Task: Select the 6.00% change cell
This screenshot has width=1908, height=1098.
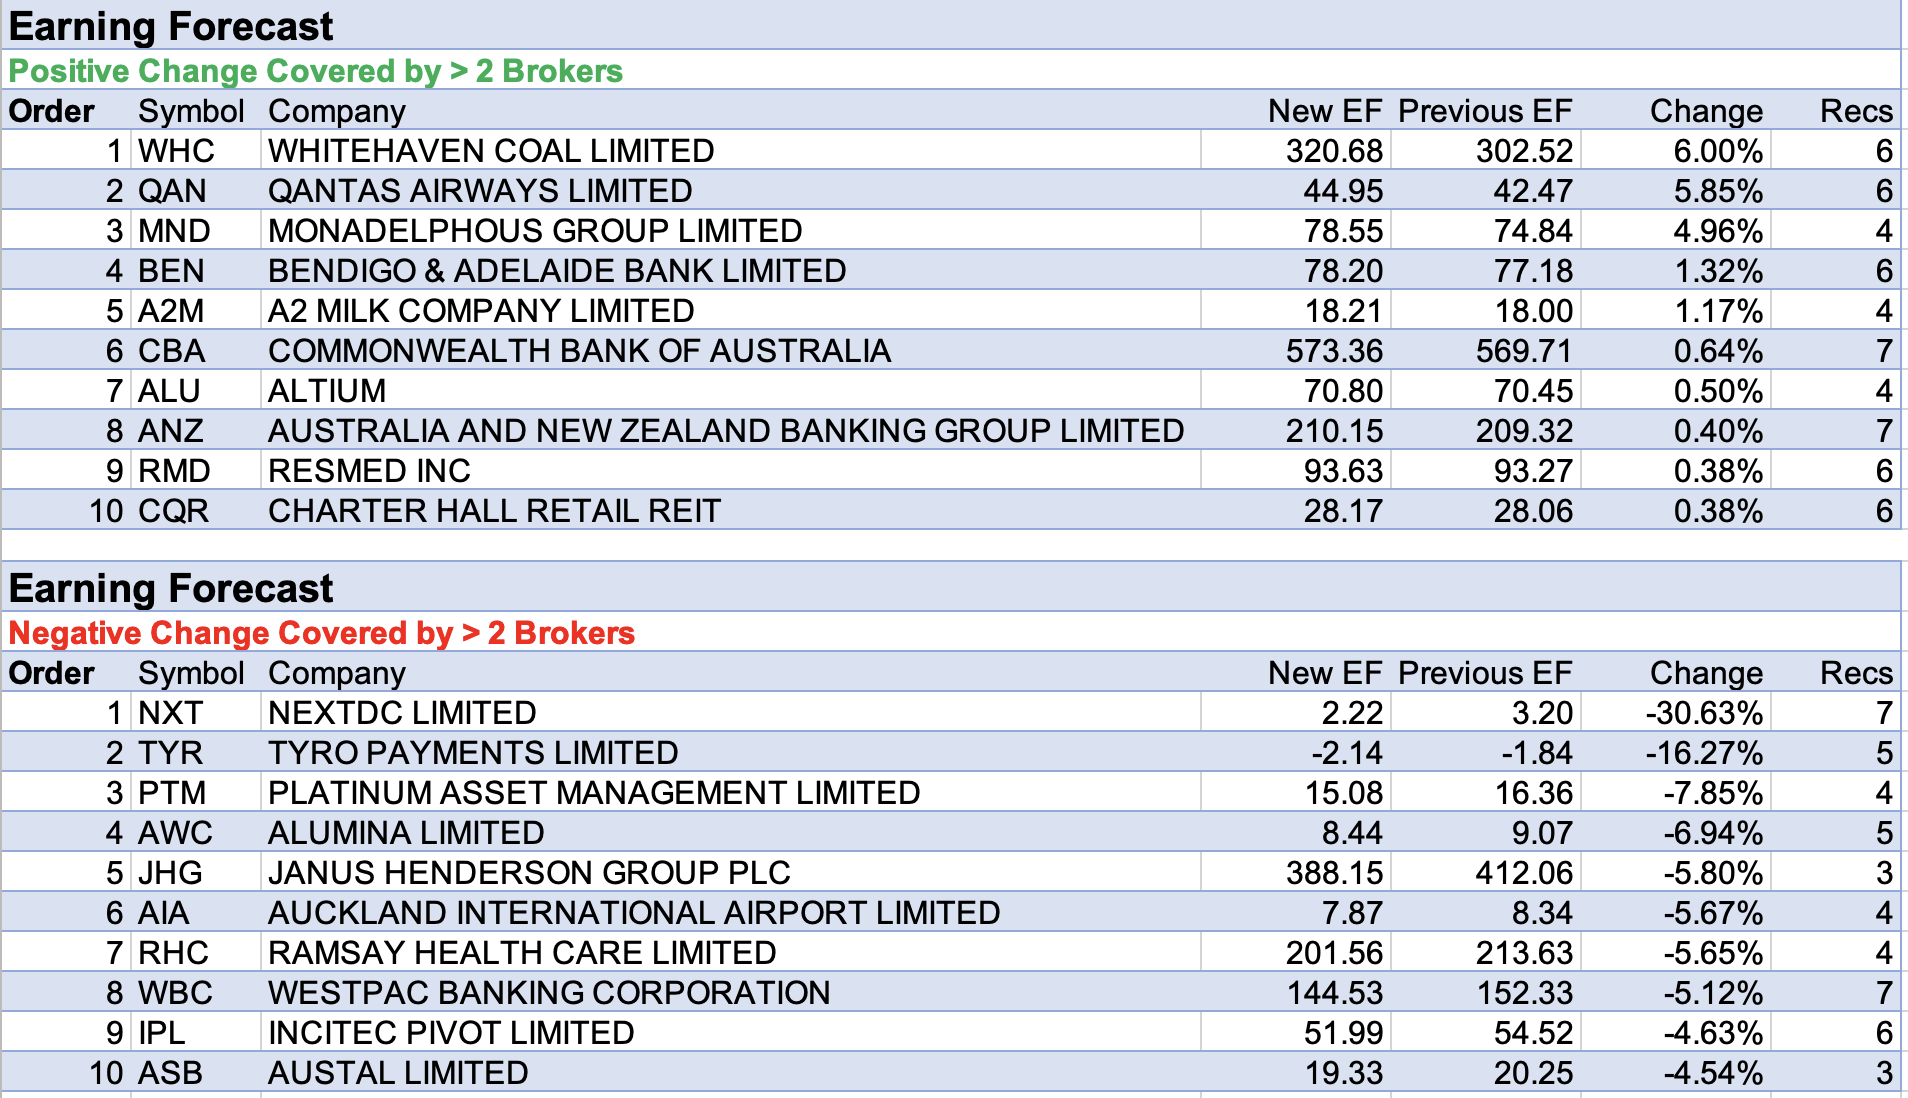Action: 1717,151
